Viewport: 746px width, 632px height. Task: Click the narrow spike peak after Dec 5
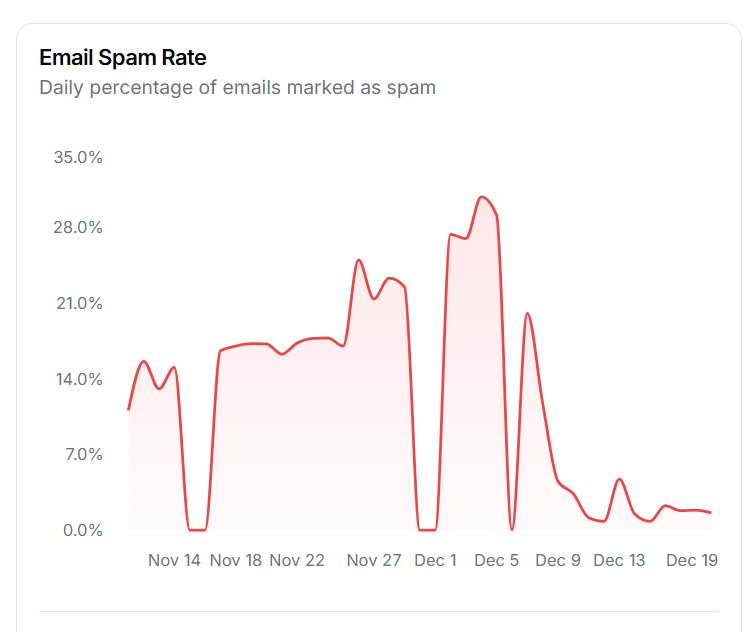click(527, 314)
